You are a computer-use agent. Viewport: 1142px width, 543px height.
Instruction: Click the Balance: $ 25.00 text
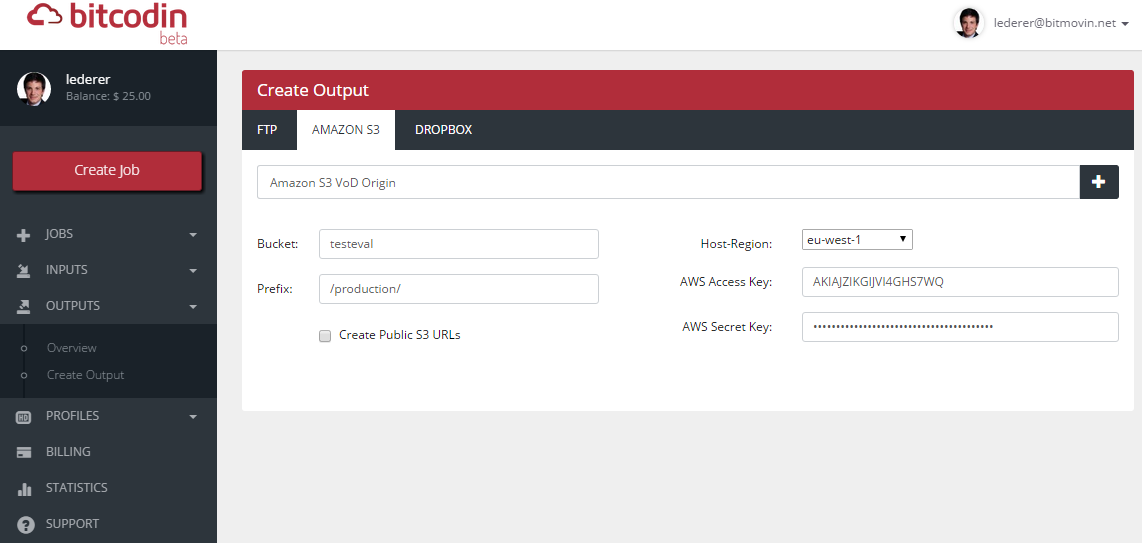(109, 95)
